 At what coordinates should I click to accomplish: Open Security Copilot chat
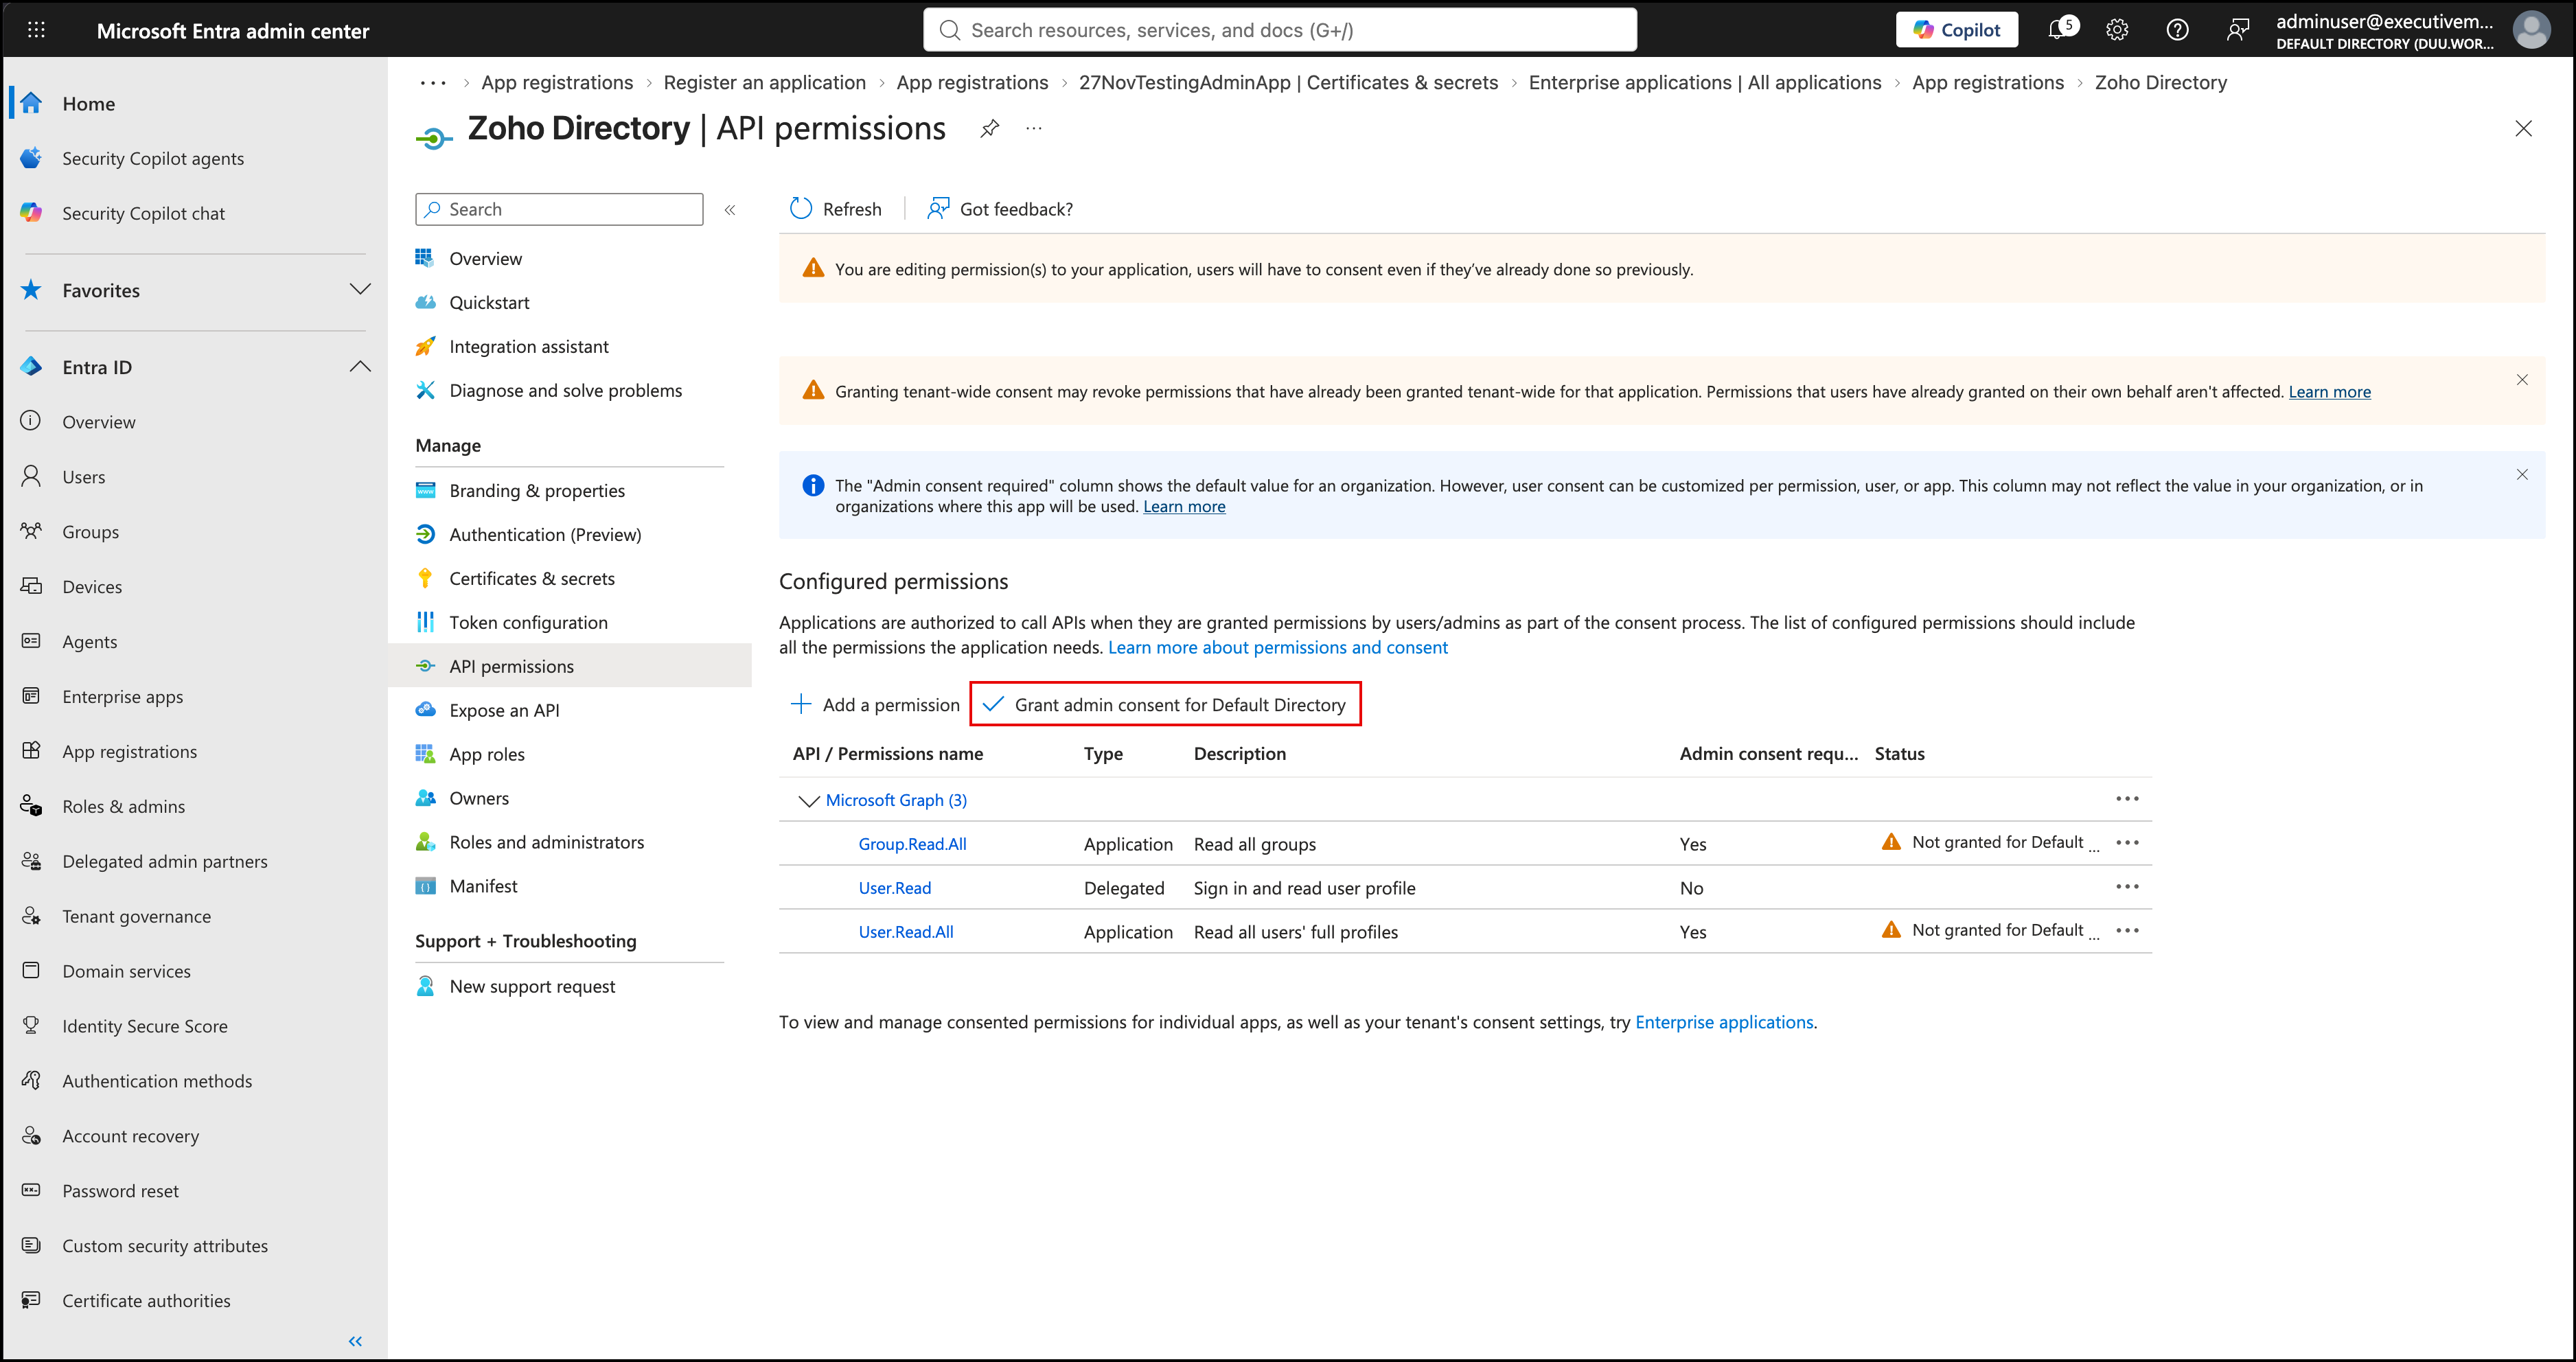click(143, 214)
